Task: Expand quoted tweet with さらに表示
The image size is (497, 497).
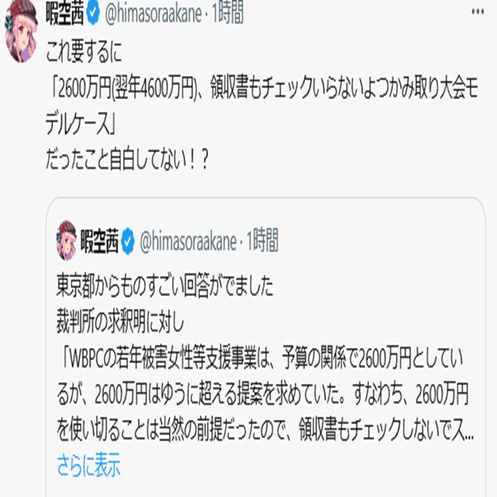Action: tap(88, 465)
